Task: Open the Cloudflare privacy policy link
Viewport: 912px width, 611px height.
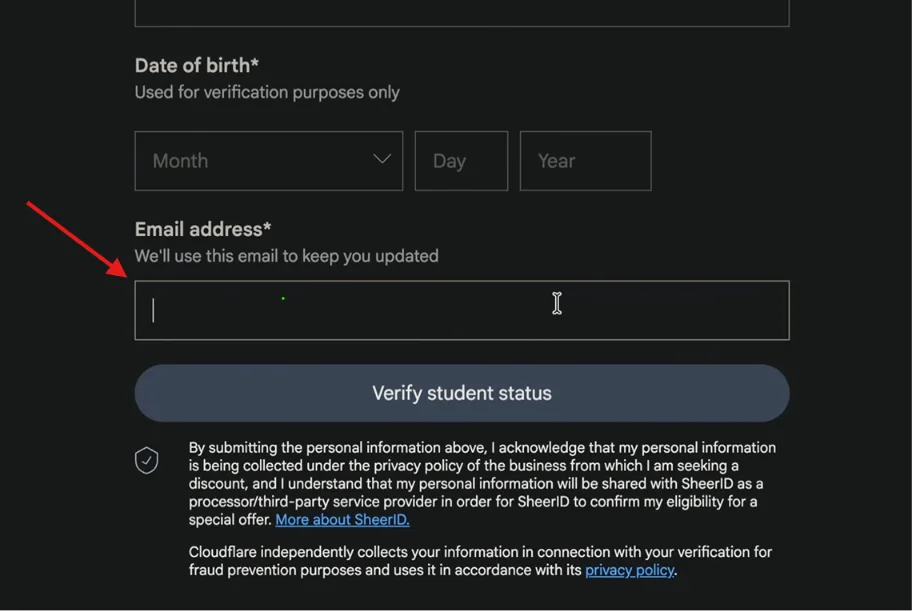Action: click(630, 570)
